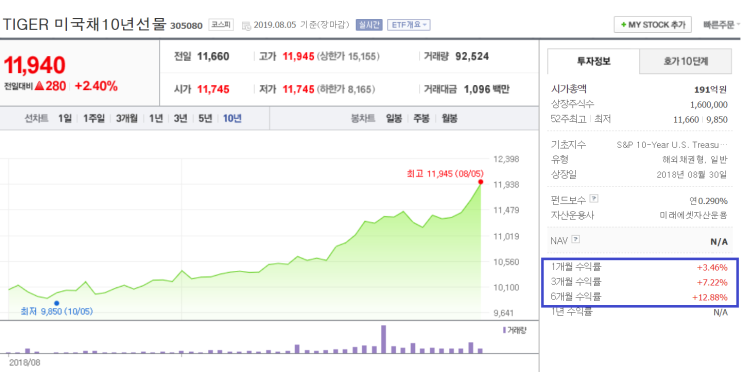Click the MY STOCK 추가 button

click(x=652, y=25)
